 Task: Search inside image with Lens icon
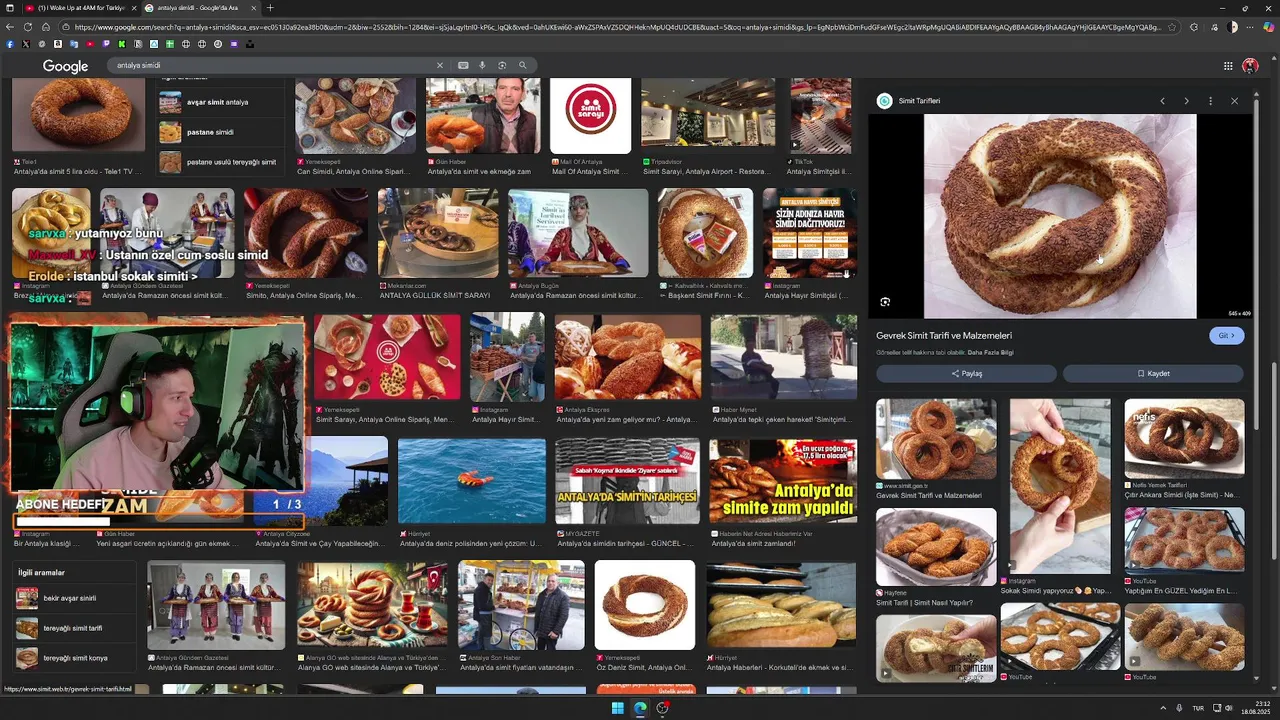(885, 302)
